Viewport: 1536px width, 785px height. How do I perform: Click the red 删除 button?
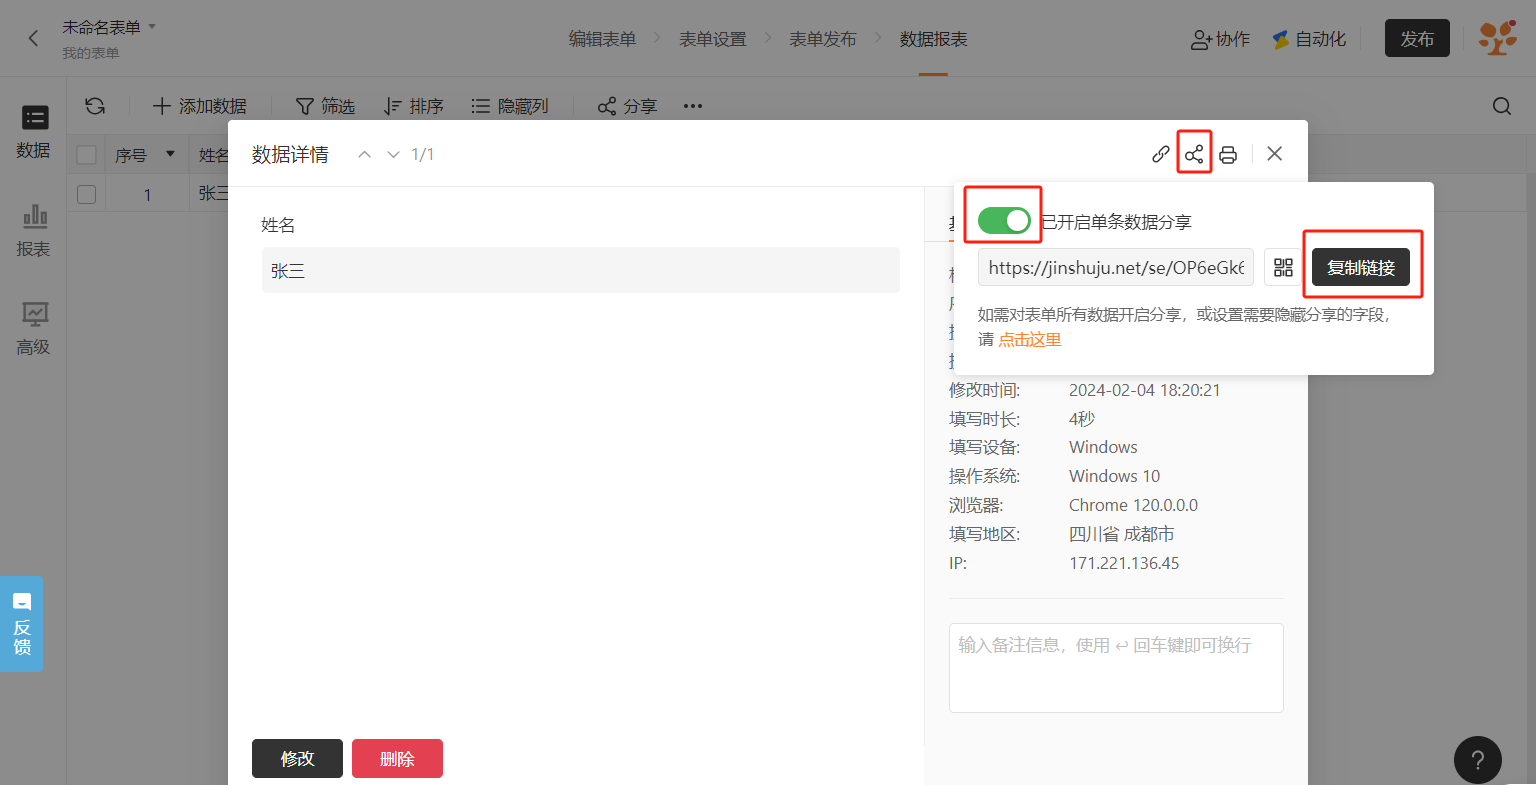397,758
